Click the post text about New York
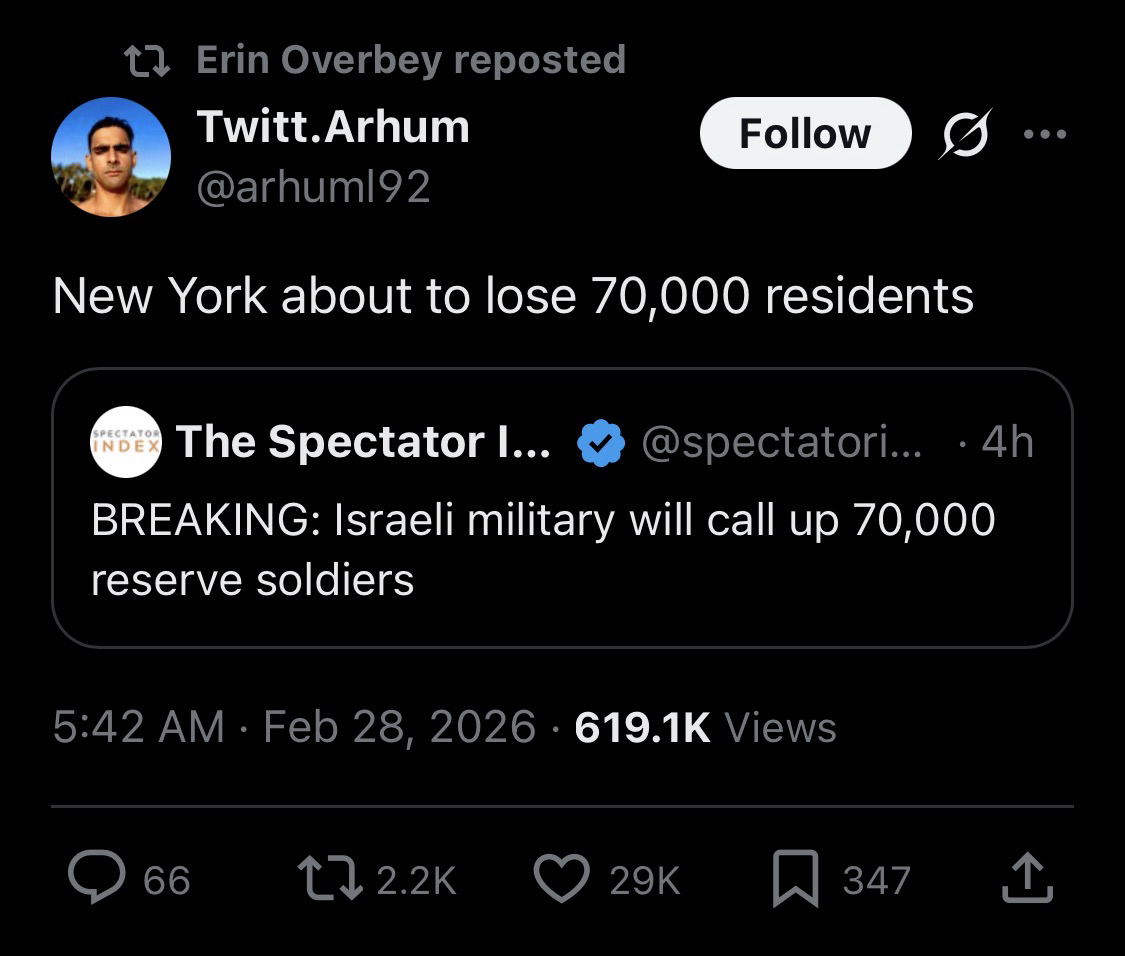 tap(512, 296)
